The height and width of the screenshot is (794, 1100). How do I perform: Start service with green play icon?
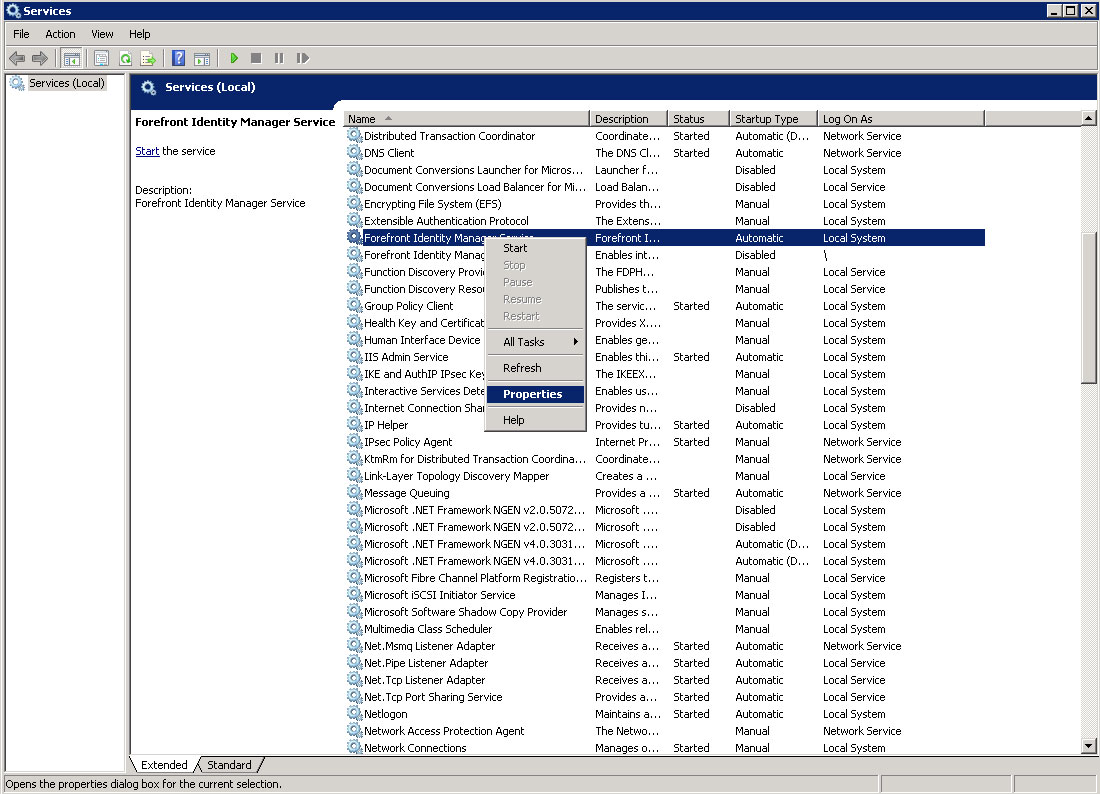pyautogui.click(x=234, y=58)
